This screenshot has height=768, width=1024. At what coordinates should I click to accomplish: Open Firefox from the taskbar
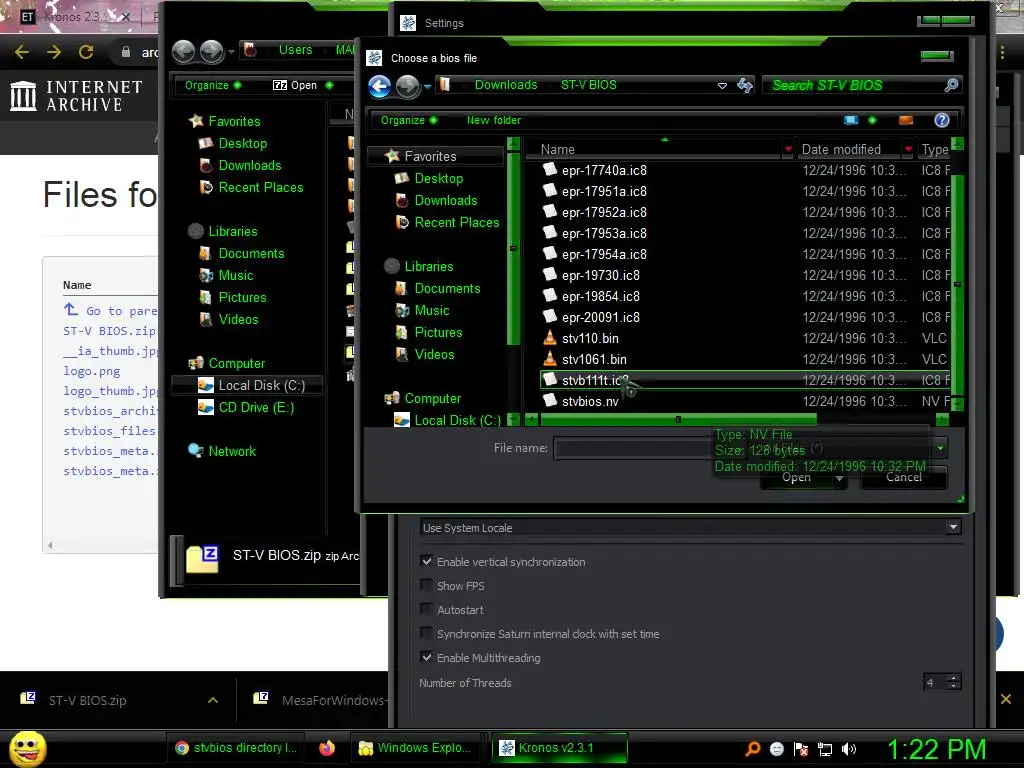coord(327,748)
